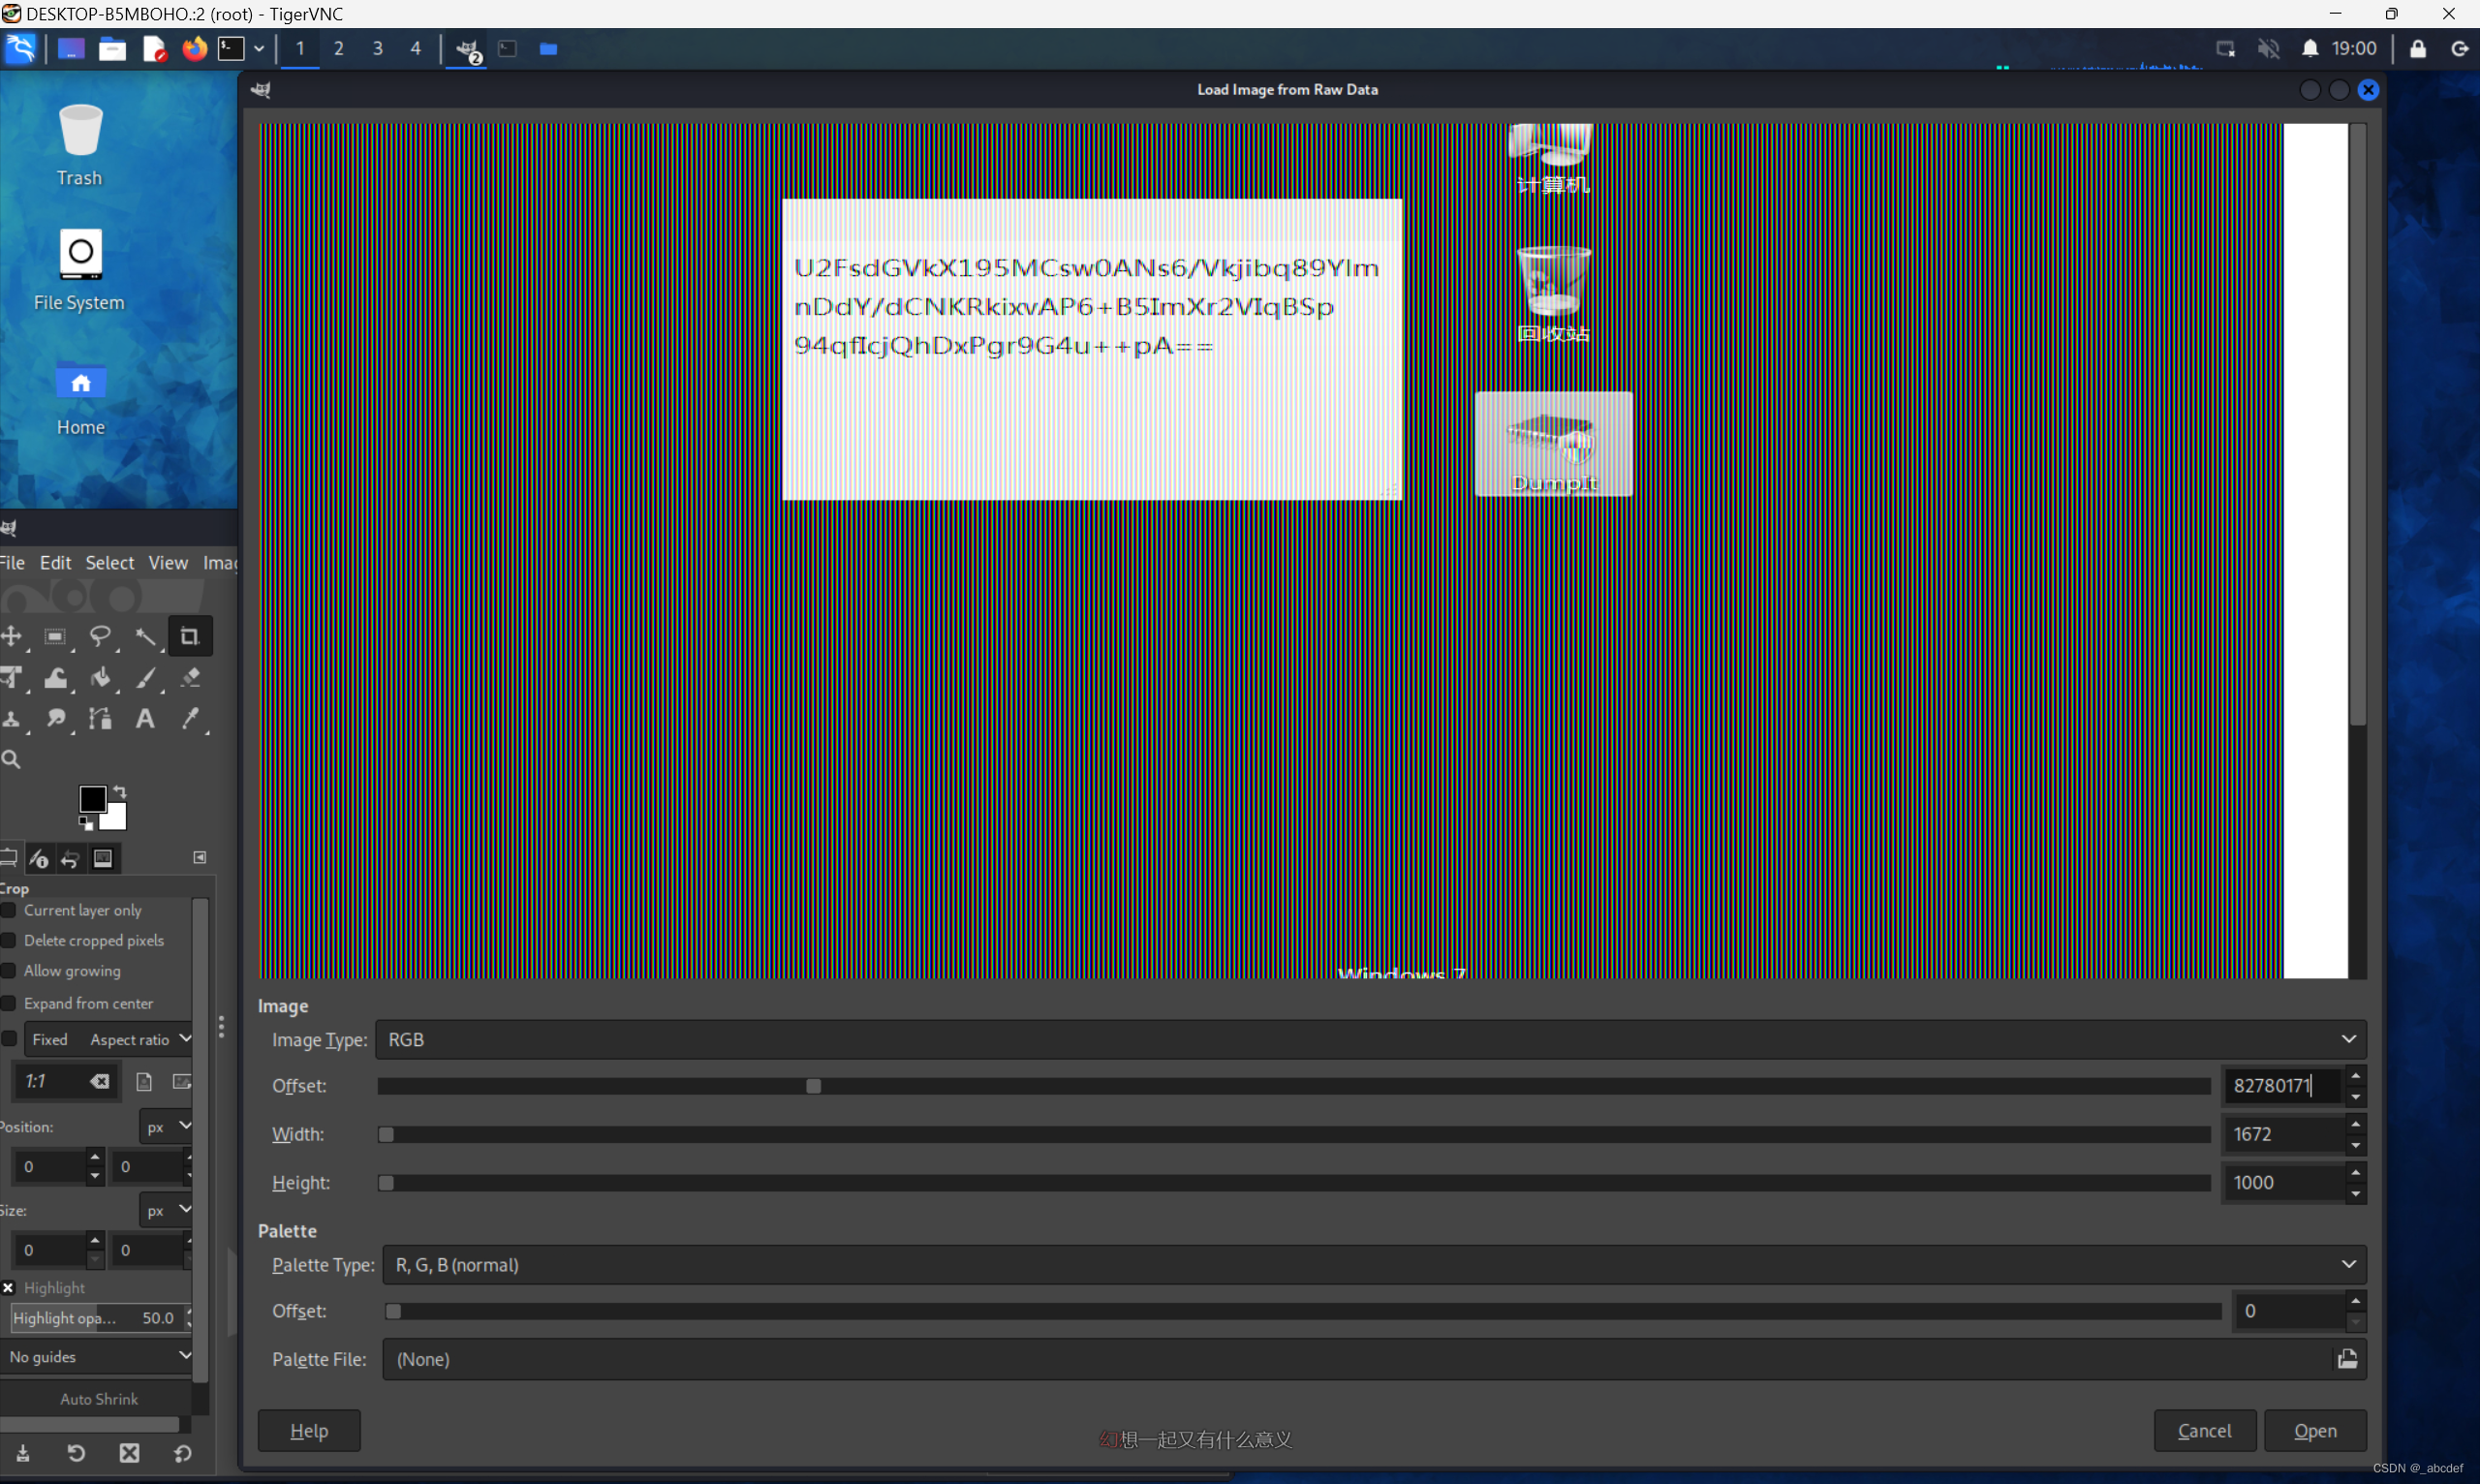Select the Fuzzy Select magic wand tool
Image resolution: width=2480 pixels, height=1484 pixels.
pyautogui.click(x=145, y=636)
